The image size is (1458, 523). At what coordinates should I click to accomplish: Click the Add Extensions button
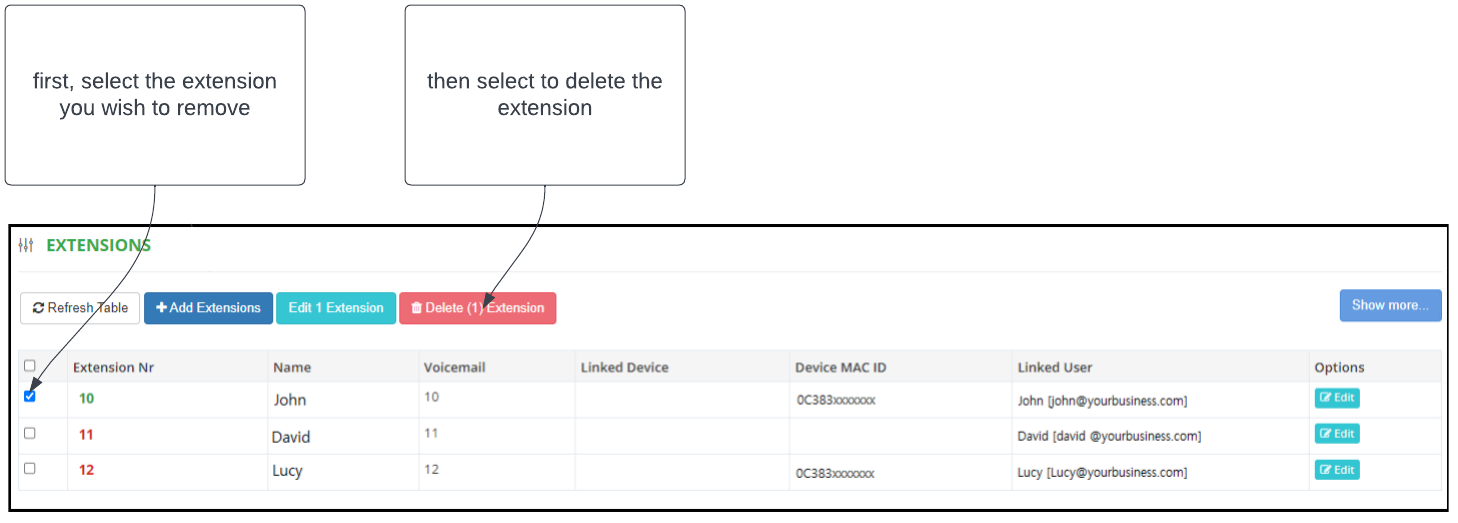point(208,308)
